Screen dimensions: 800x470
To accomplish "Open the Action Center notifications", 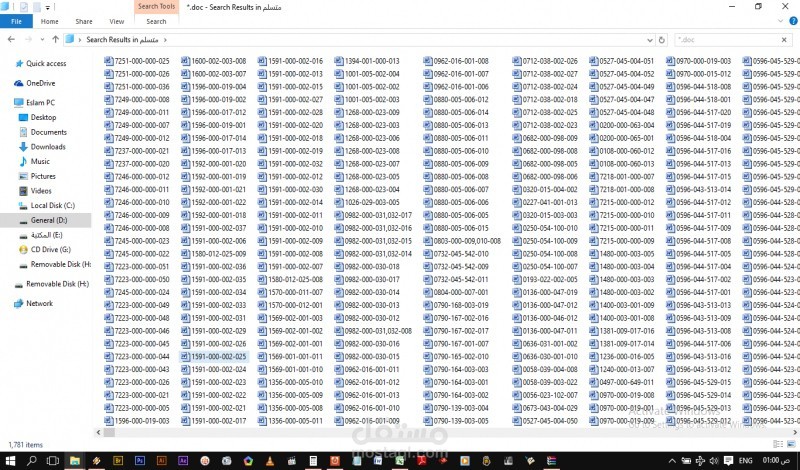I will tap(729, 461).
